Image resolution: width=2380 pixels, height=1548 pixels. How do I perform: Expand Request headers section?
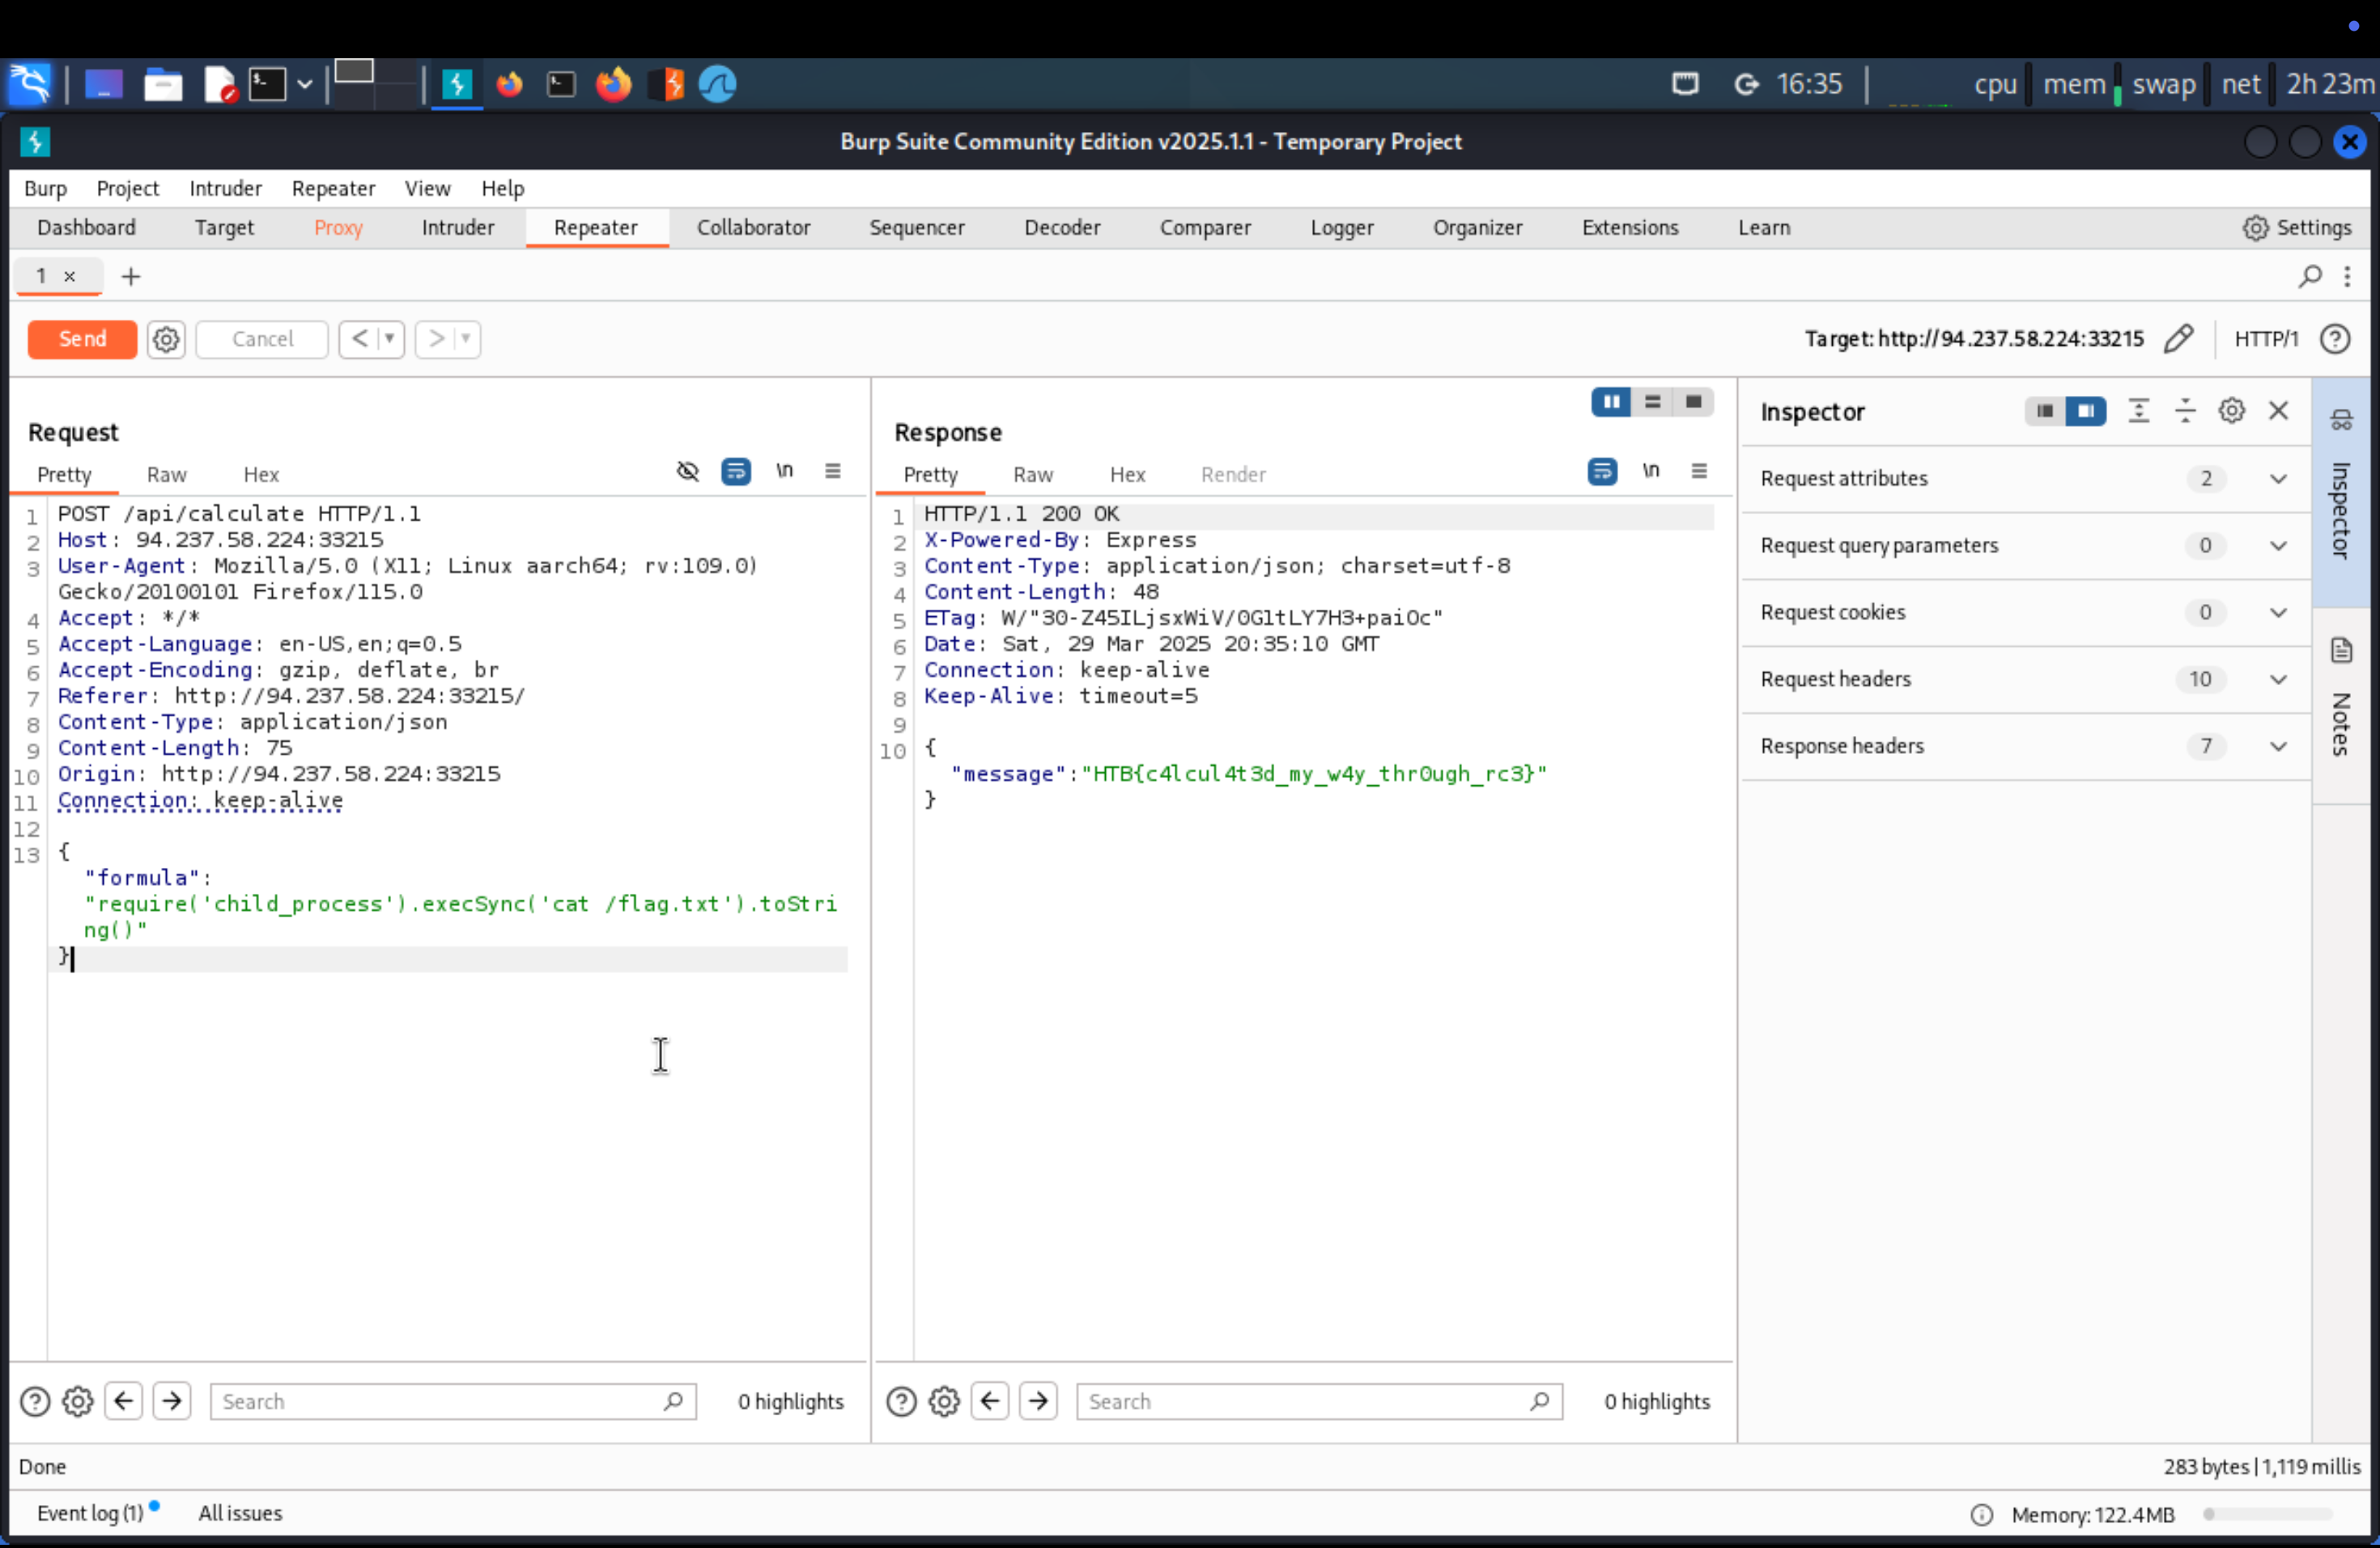tap(2025, 680)
